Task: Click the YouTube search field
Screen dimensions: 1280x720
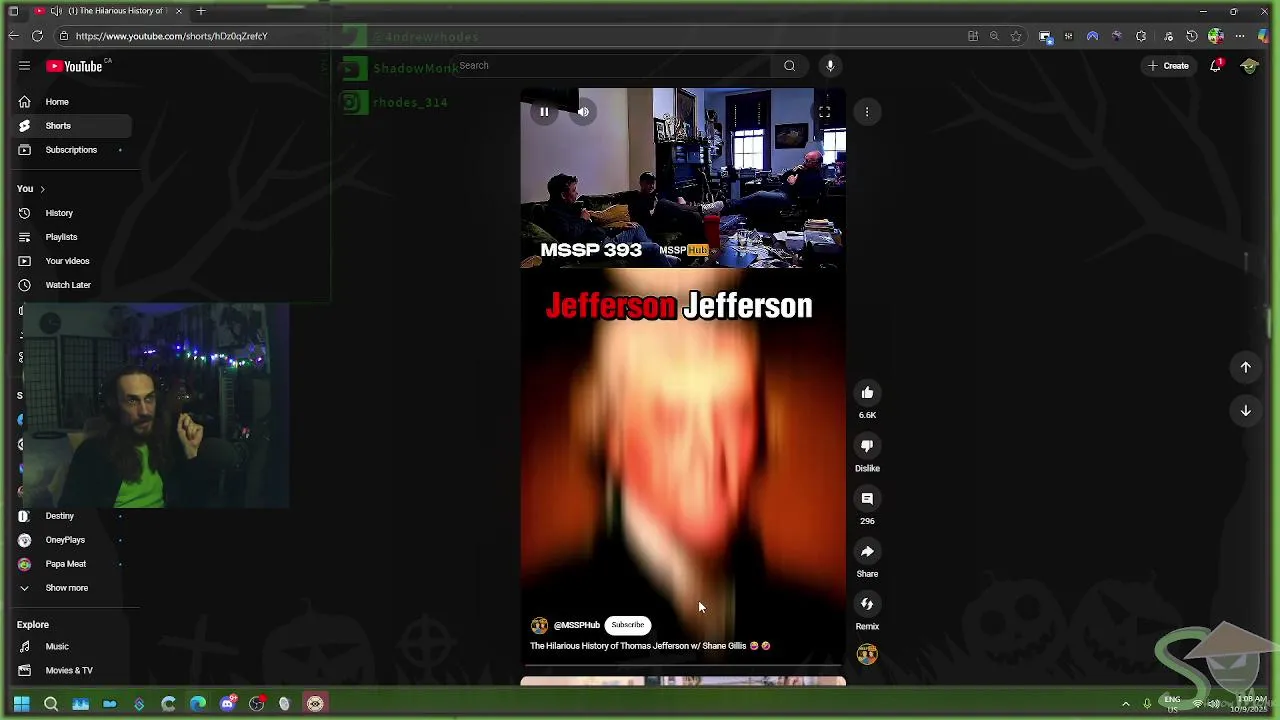Action: click(610, 66)
